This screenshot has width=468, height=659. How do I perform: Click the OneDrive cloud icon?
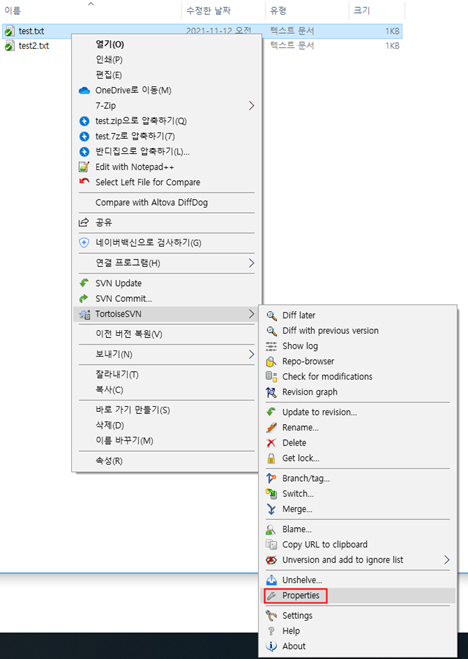(x=84, y=90)
